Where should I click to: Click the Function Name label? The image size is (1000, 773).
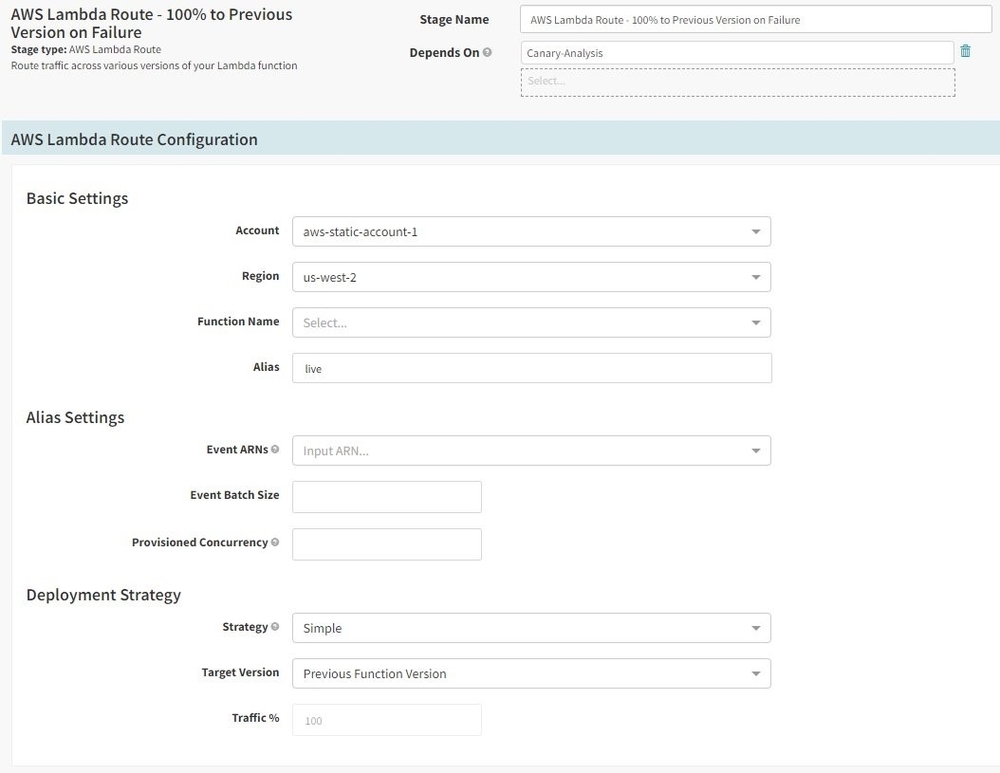point(238,321)
